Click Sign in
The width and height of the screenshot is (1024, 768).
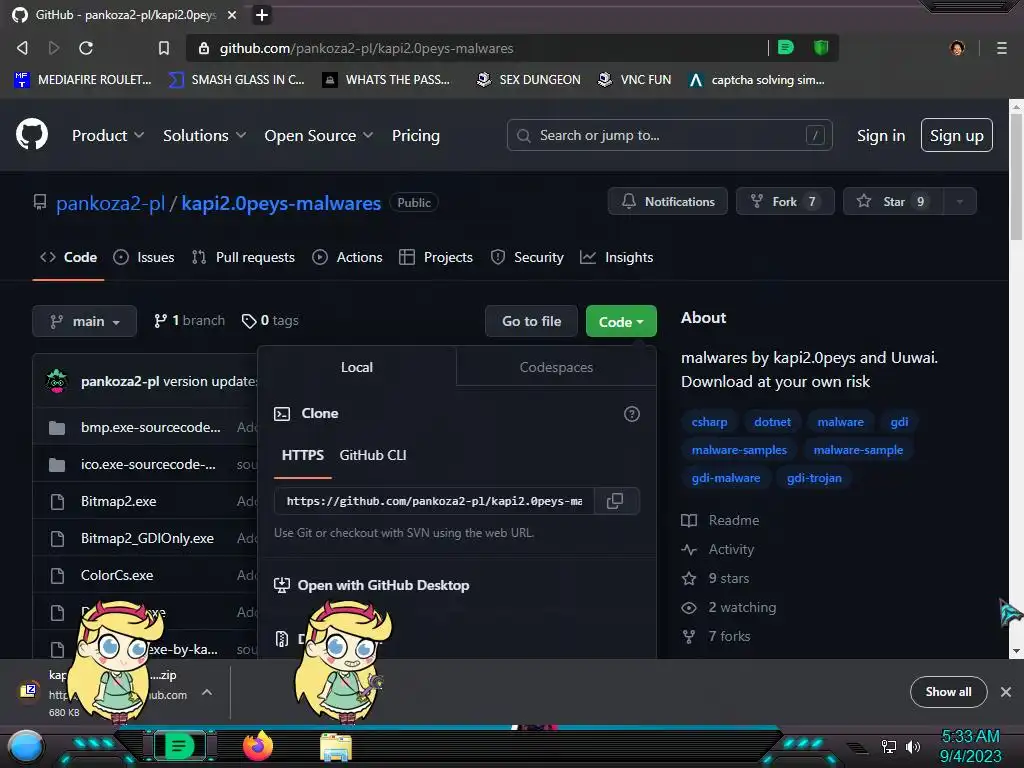880,135
